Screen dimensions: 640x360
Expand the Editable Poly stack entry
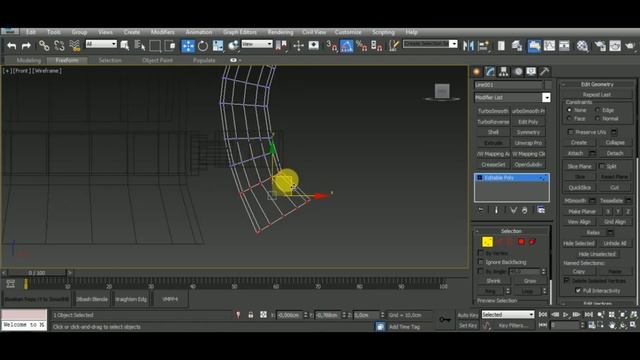click(x=480, y=178)
